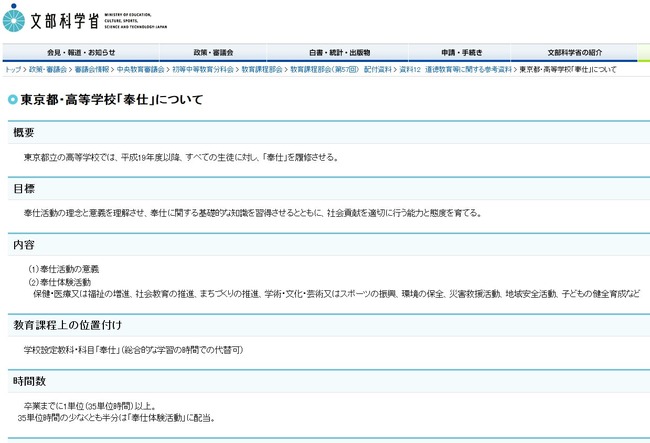Click the 概要 section heading

(24, 133)
